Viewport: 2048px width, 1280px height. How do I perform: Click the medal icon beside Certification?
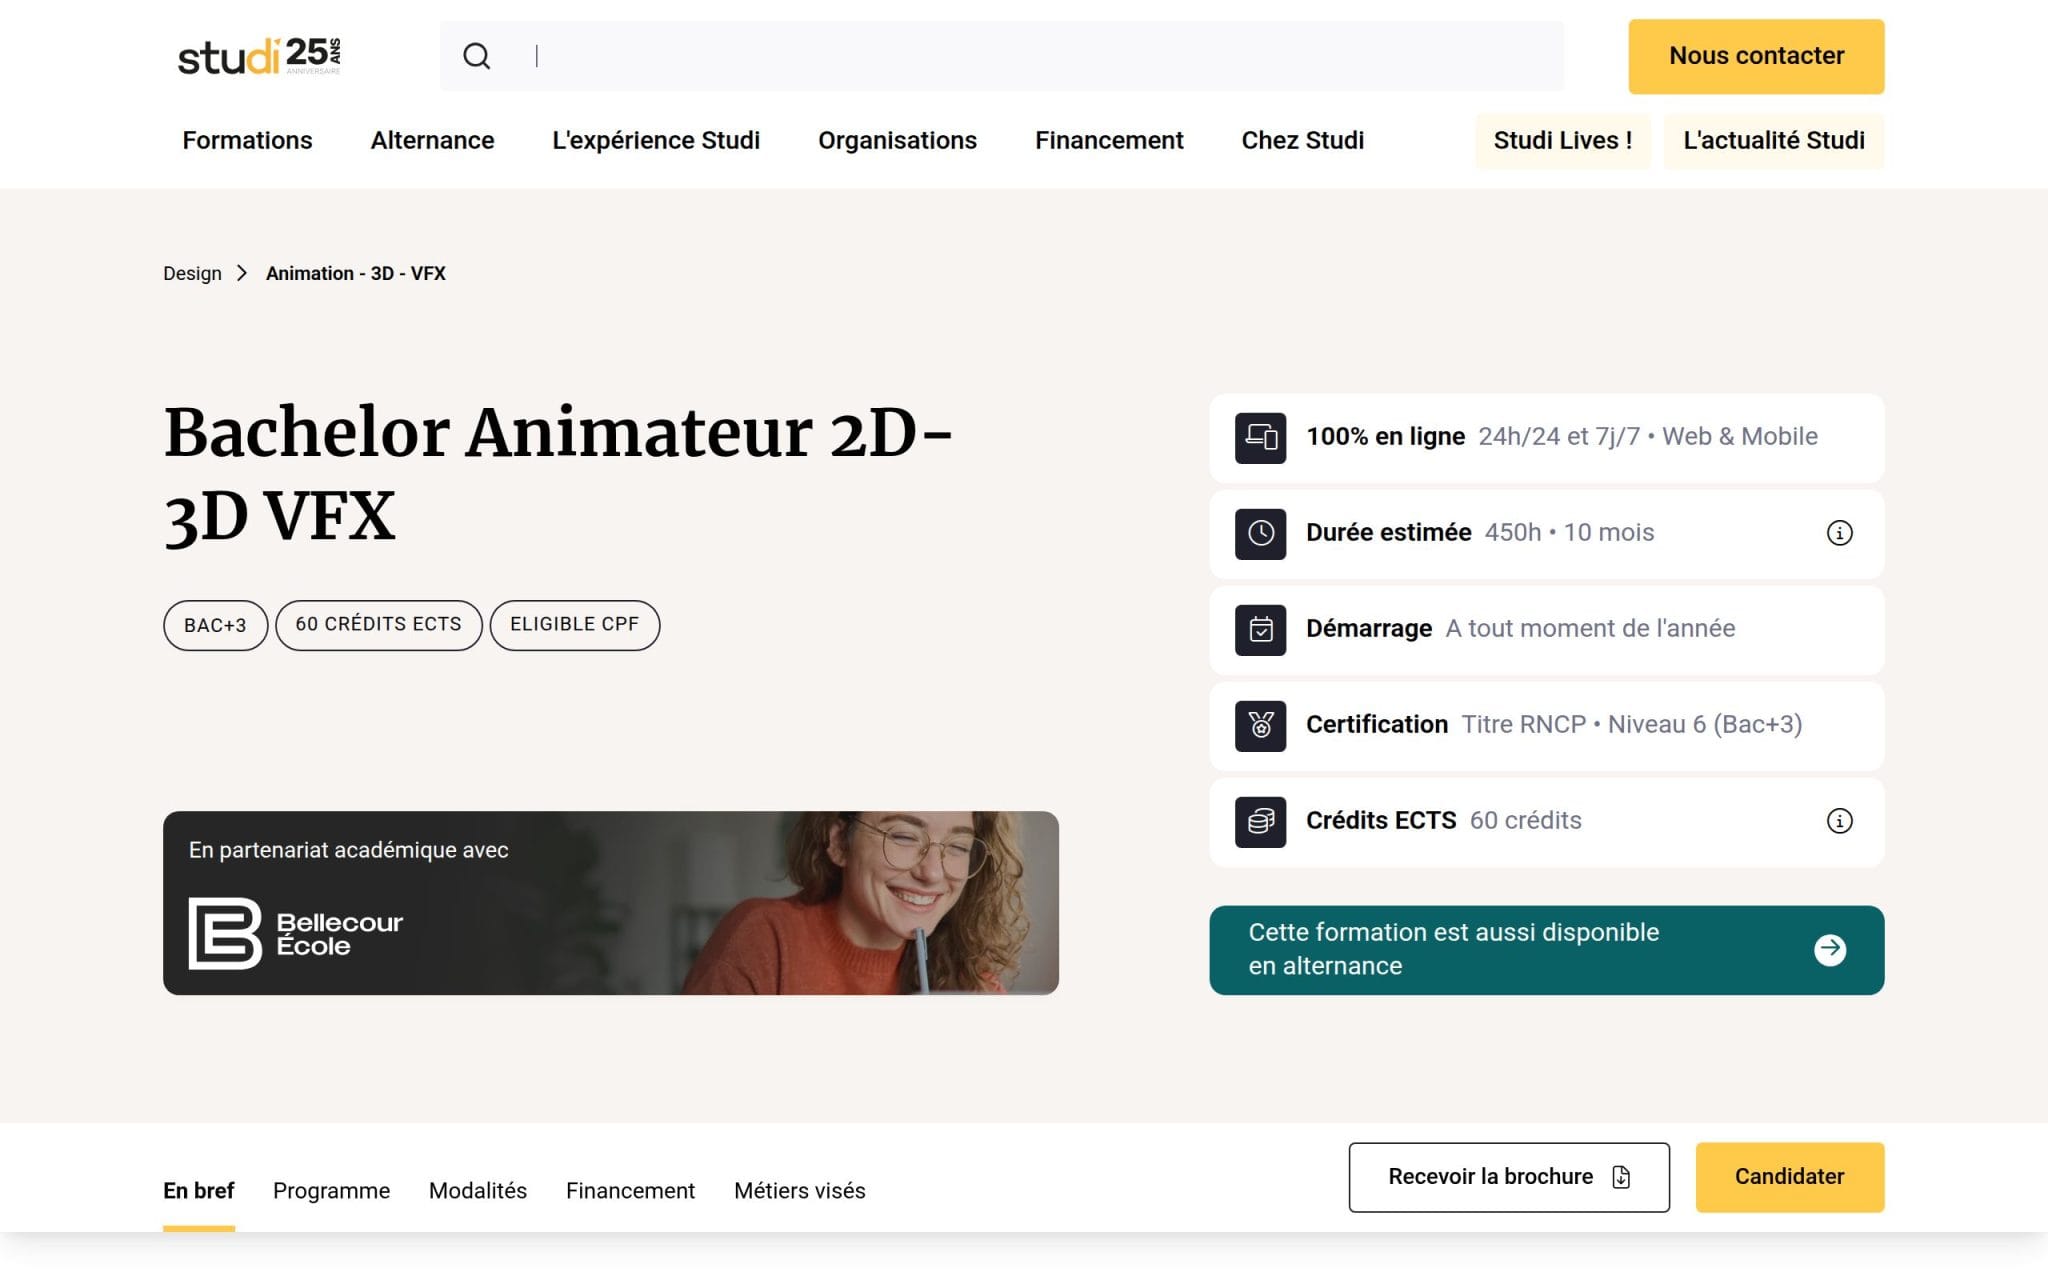pyautogui.click(x=1260, y=725)
